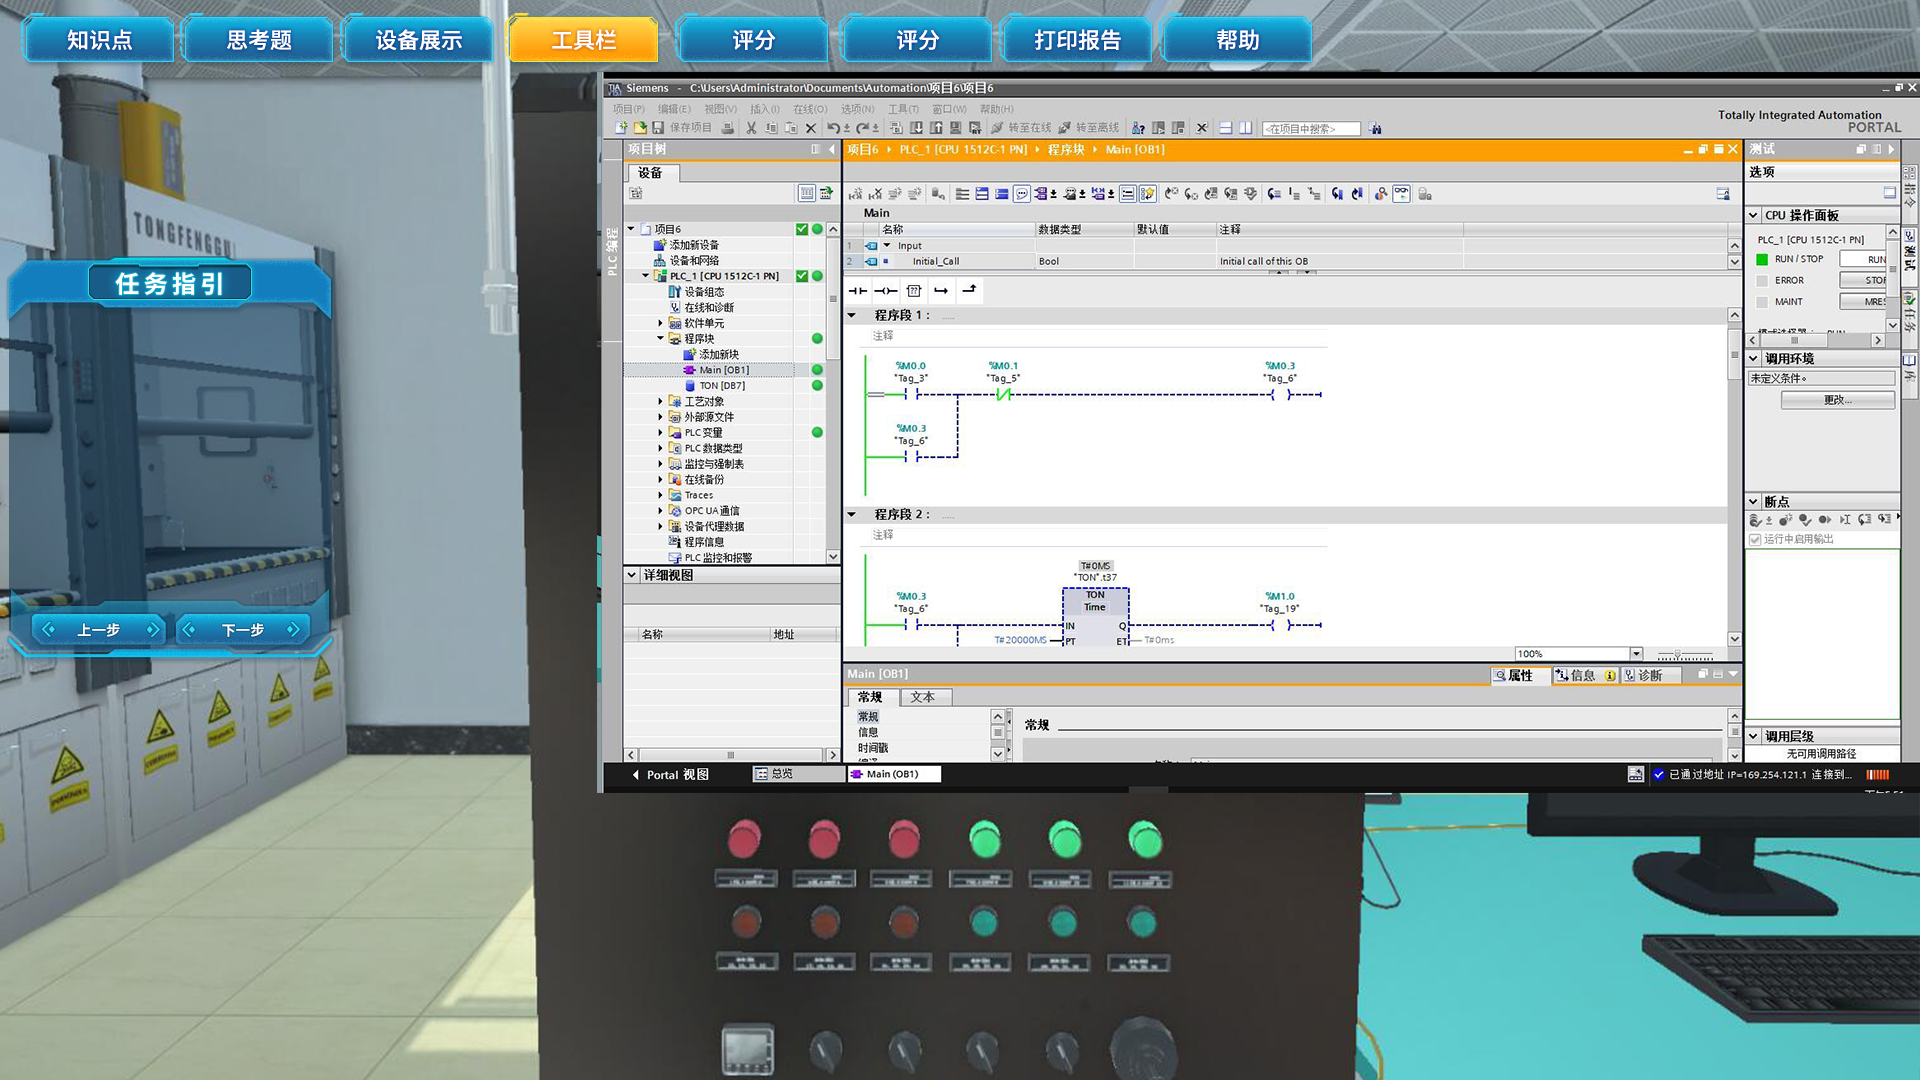This screenshot has width=1920, height=1080.
Task: Click the icon at the project tree toolbar's left end
Action: (636, 194)
